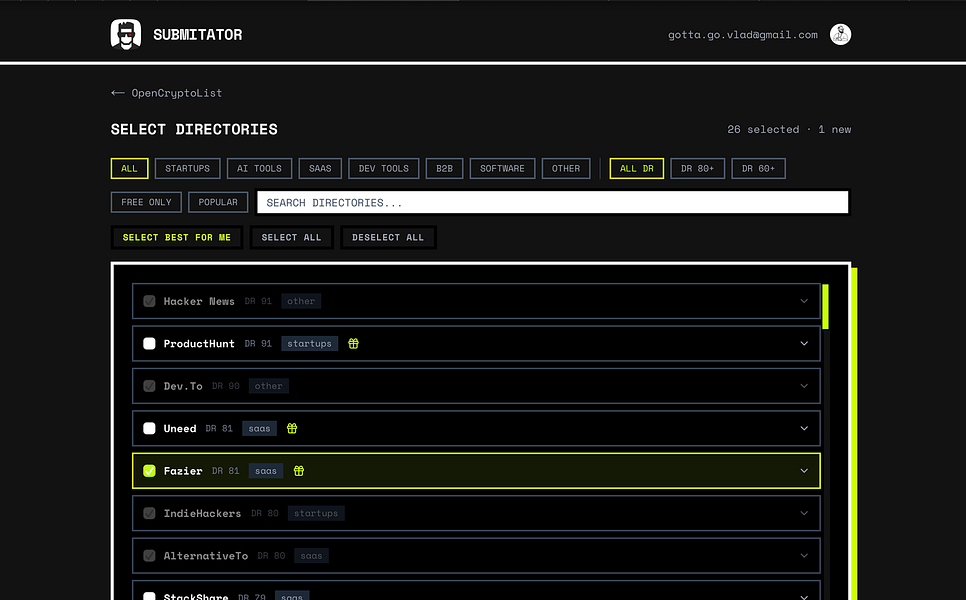The width and height of the screenshot is (966, 600).
Task: Click the startups tag in IndieHackers row
Action: pyautogui.click(x=316, y=513)
